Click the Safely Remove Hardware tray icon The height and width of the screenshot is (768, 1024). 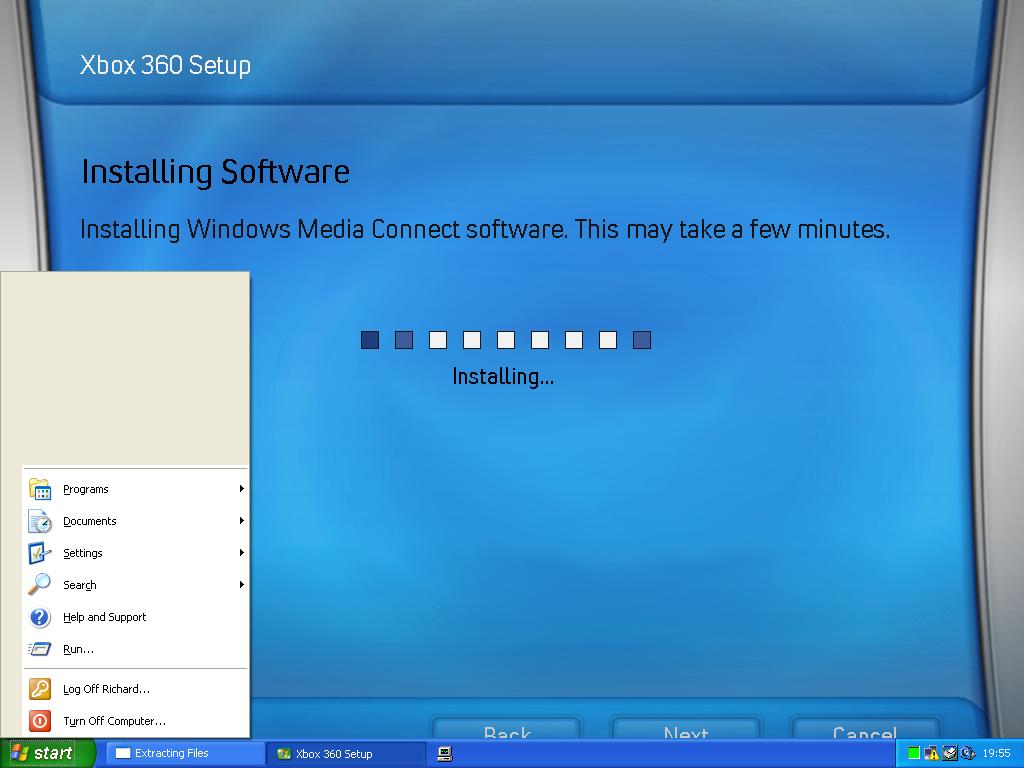click(x=950, y=754)
